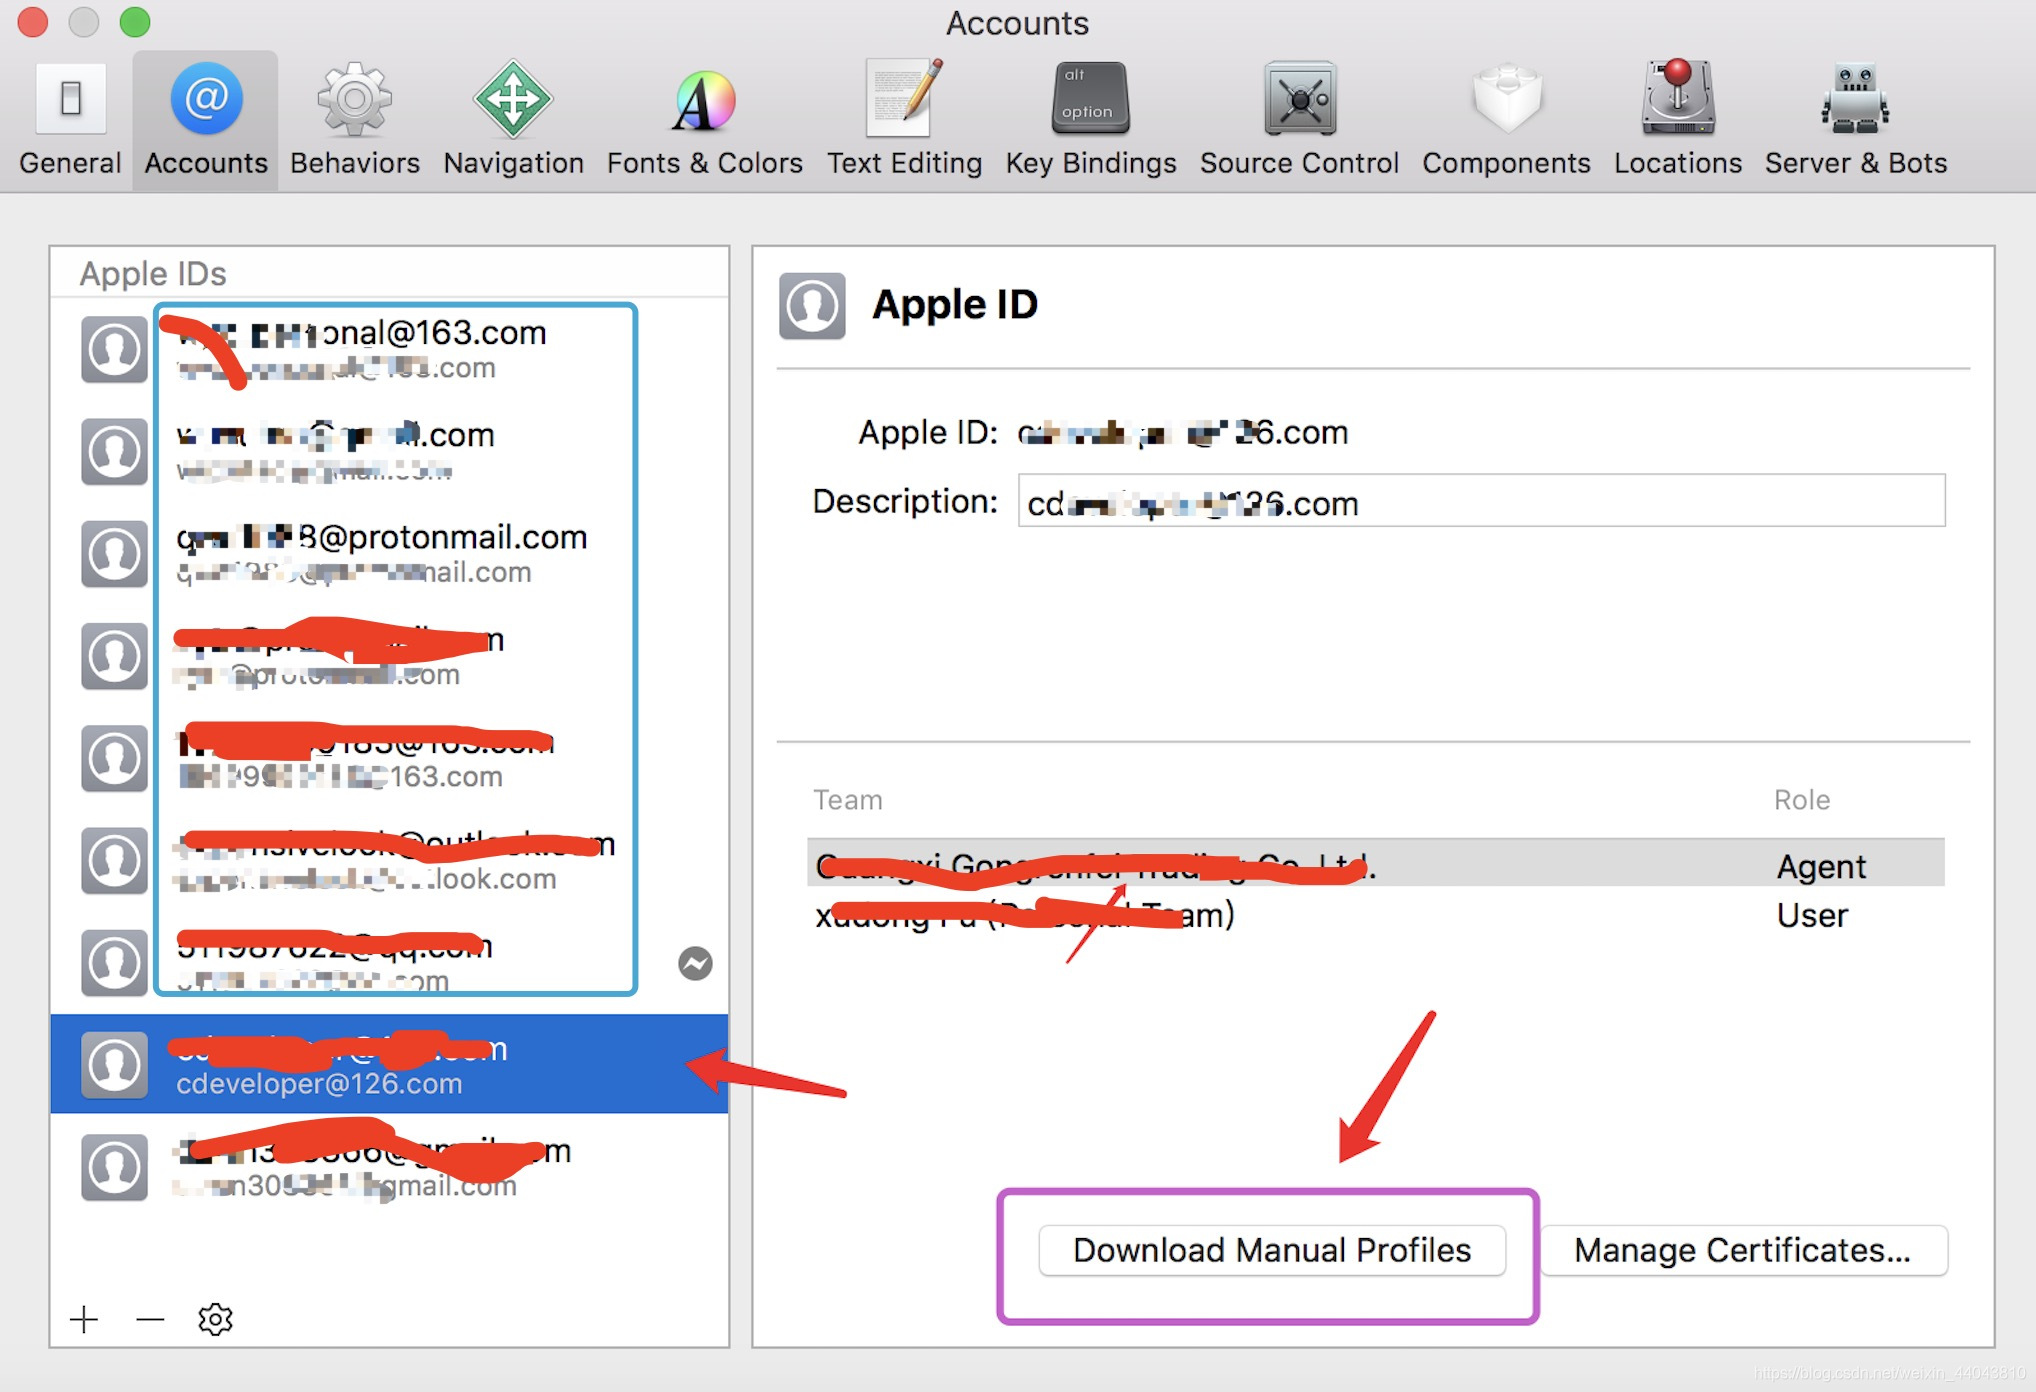The width and height of the screenshot is (2036, 1392).
Task: Click the Team column header
Action: tap(848, 800)
